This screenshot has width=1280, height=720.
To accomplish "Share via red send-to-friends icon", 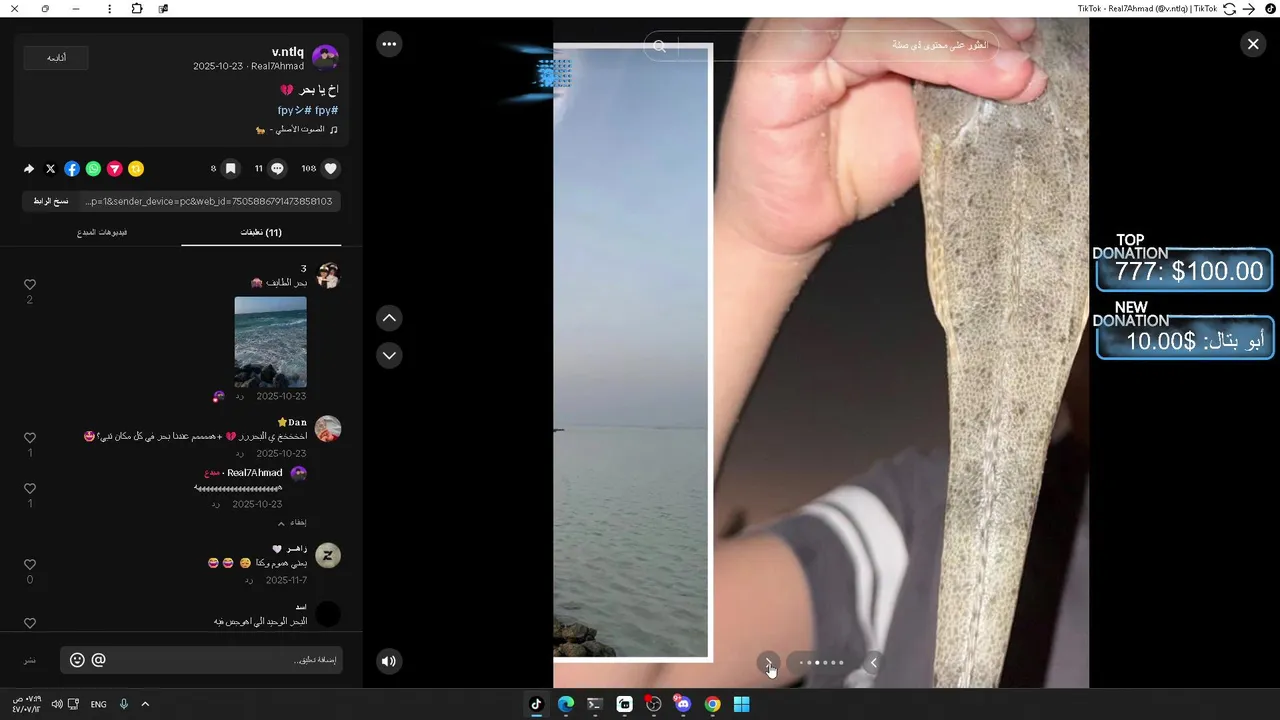I will point(115,169).
